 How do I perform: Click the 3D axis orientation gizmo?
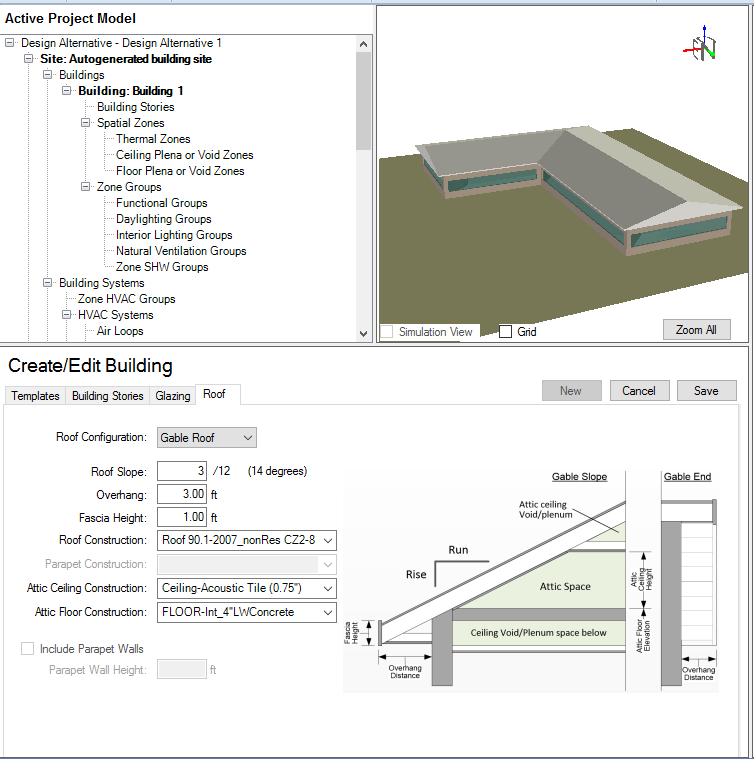pyautogui.click(x=701, y=45)
